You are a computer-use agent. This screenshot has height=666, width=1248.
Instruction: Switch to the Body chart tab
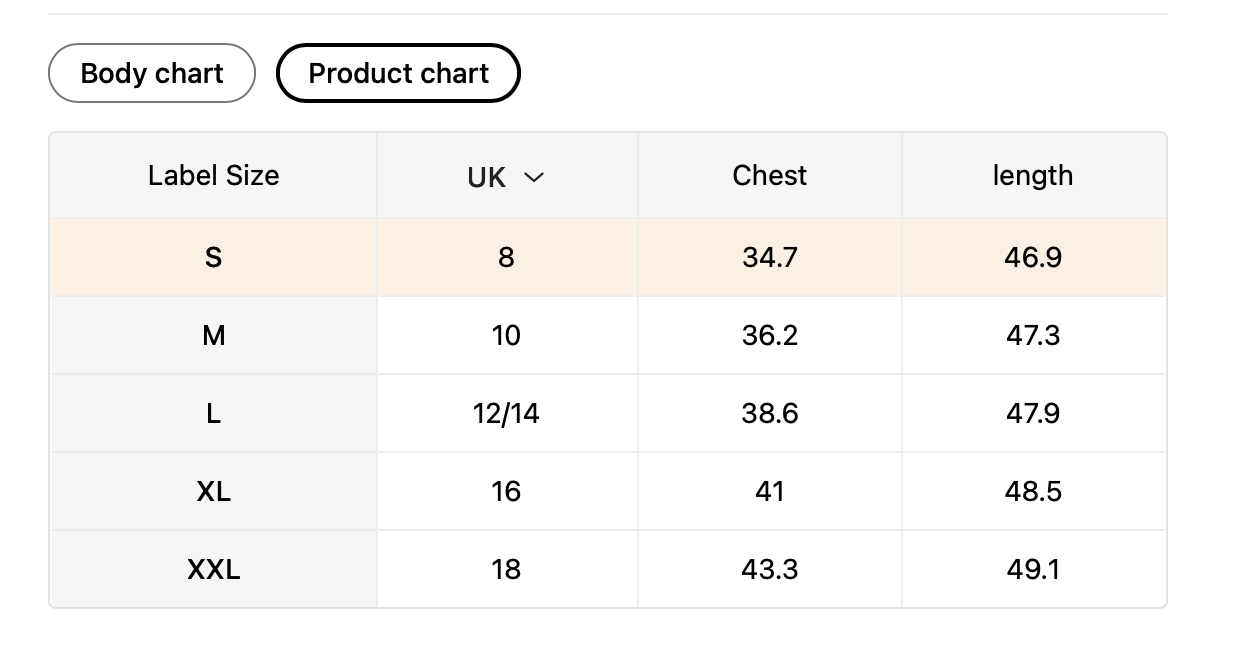coord(152,73)
